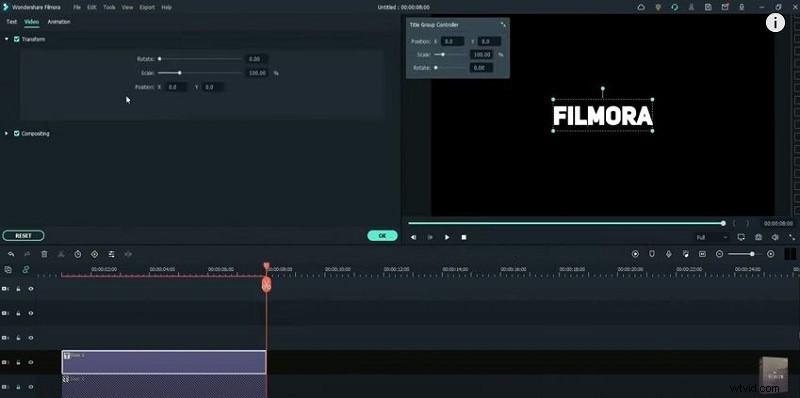This screenshot has width=800, height=398.
Task: Click the headset support icon
Action: 675,7
